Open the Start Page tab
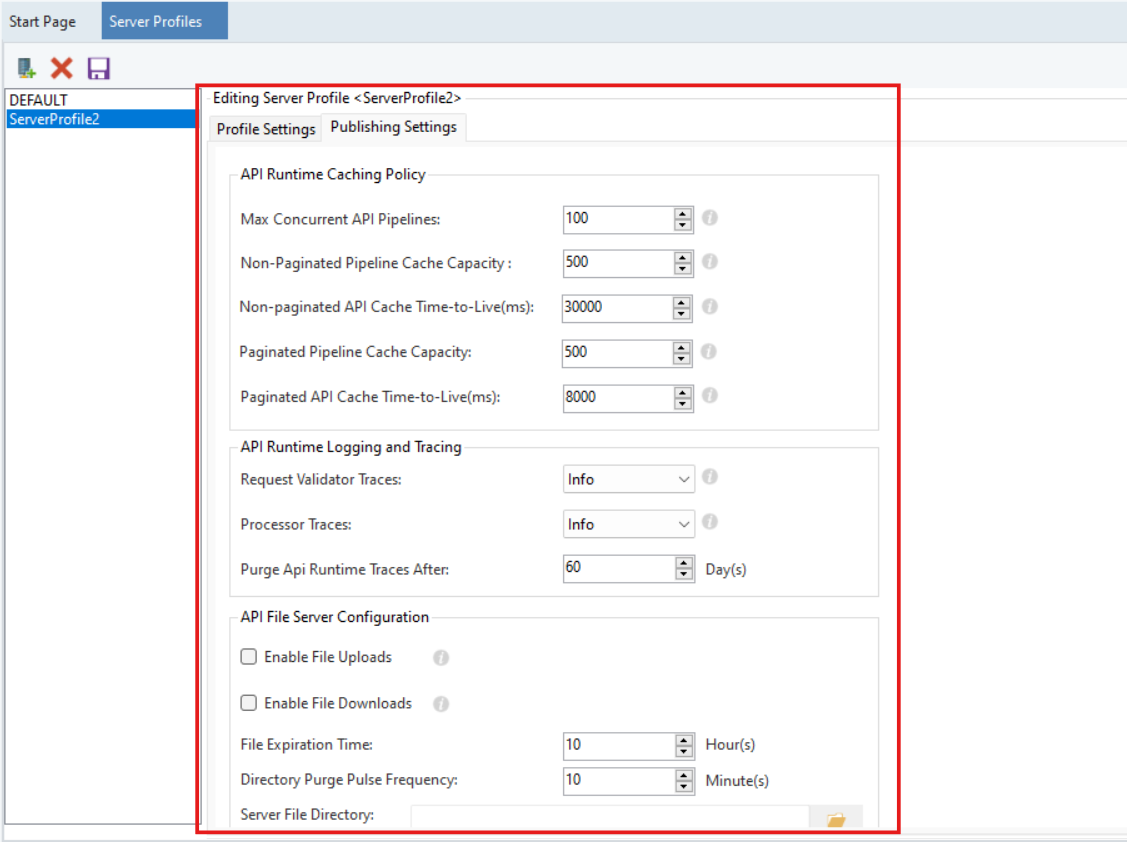Screen dimensions: 1127x842 [x=43, y=21]
